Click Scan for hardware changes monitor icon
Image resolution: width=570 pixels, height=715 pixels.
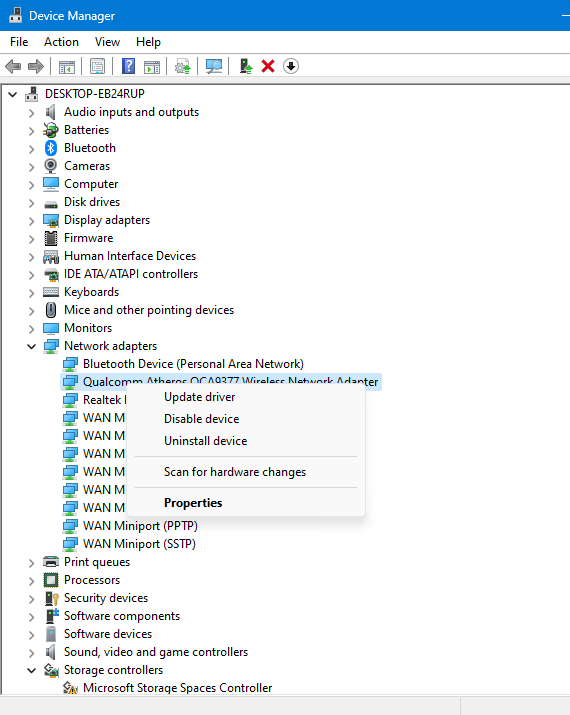214,67
